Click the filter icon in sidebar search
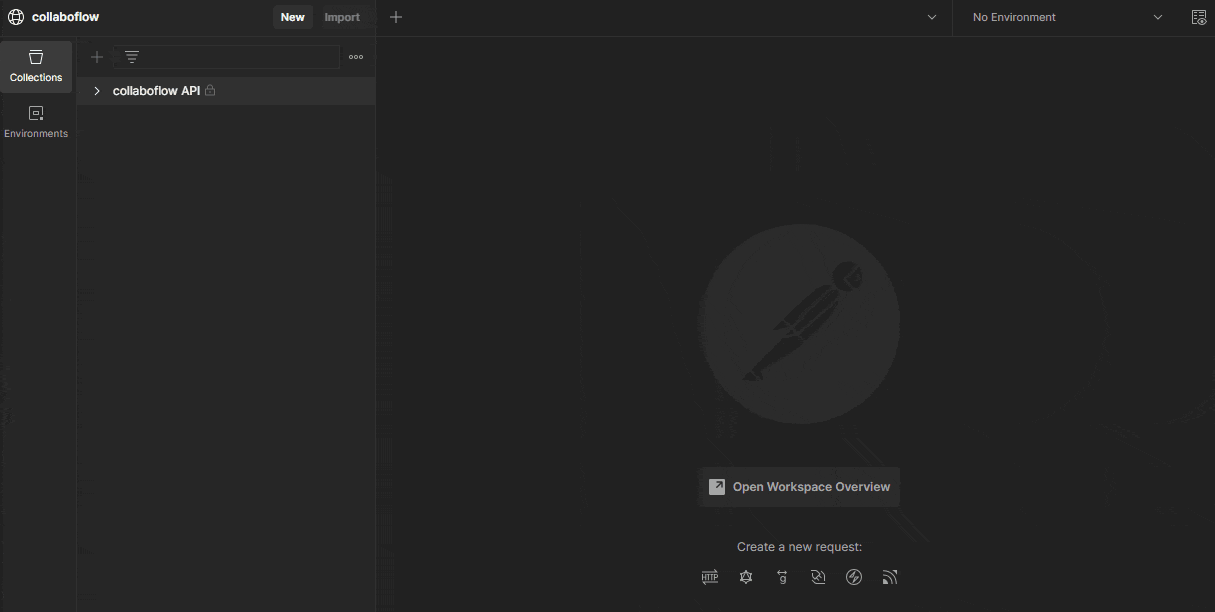The height and width of the screenshot is (612, 1215). coord(131,57)
